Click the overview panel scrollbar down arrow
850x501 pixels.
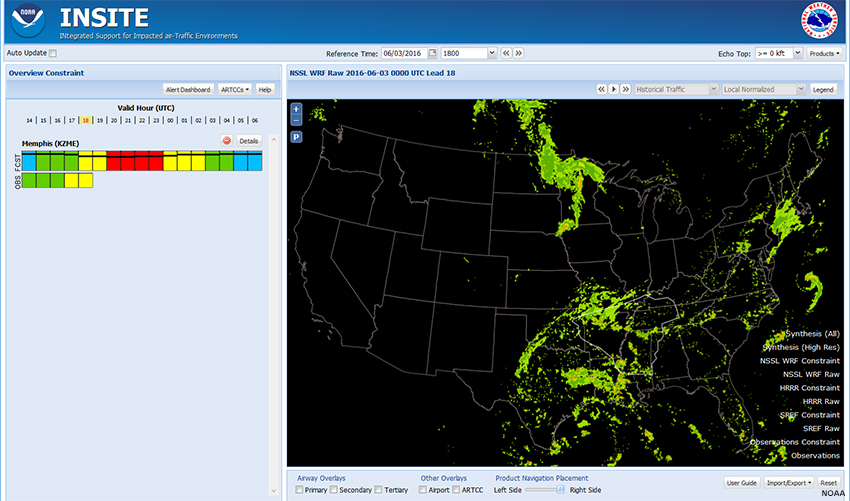(x=274, y=491)
